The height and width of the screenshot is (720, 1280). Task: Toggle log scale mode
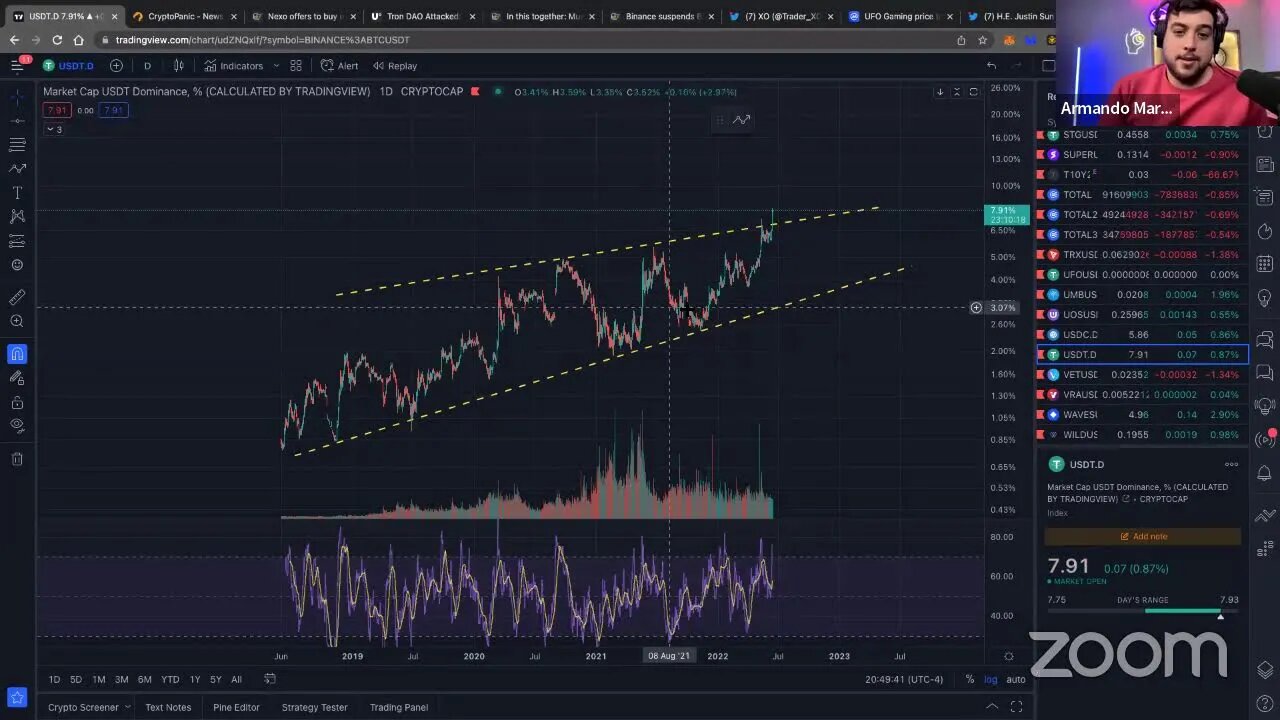990,680
